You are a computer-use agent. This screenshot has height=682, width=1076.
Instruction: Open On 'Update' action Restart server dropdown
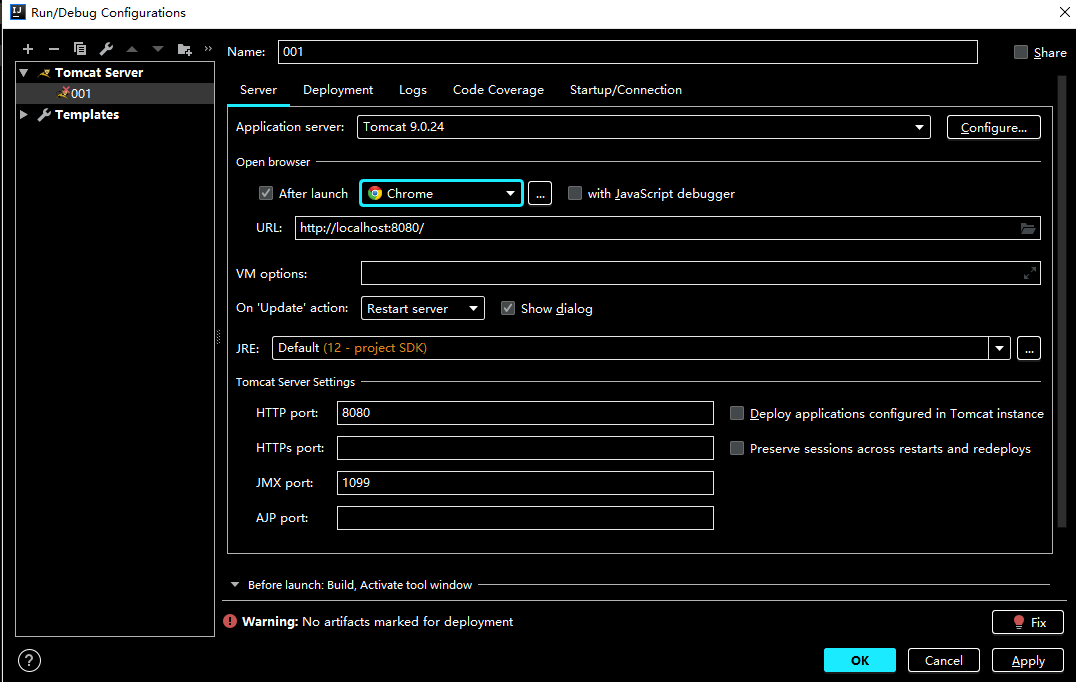[x=423, y=308]
